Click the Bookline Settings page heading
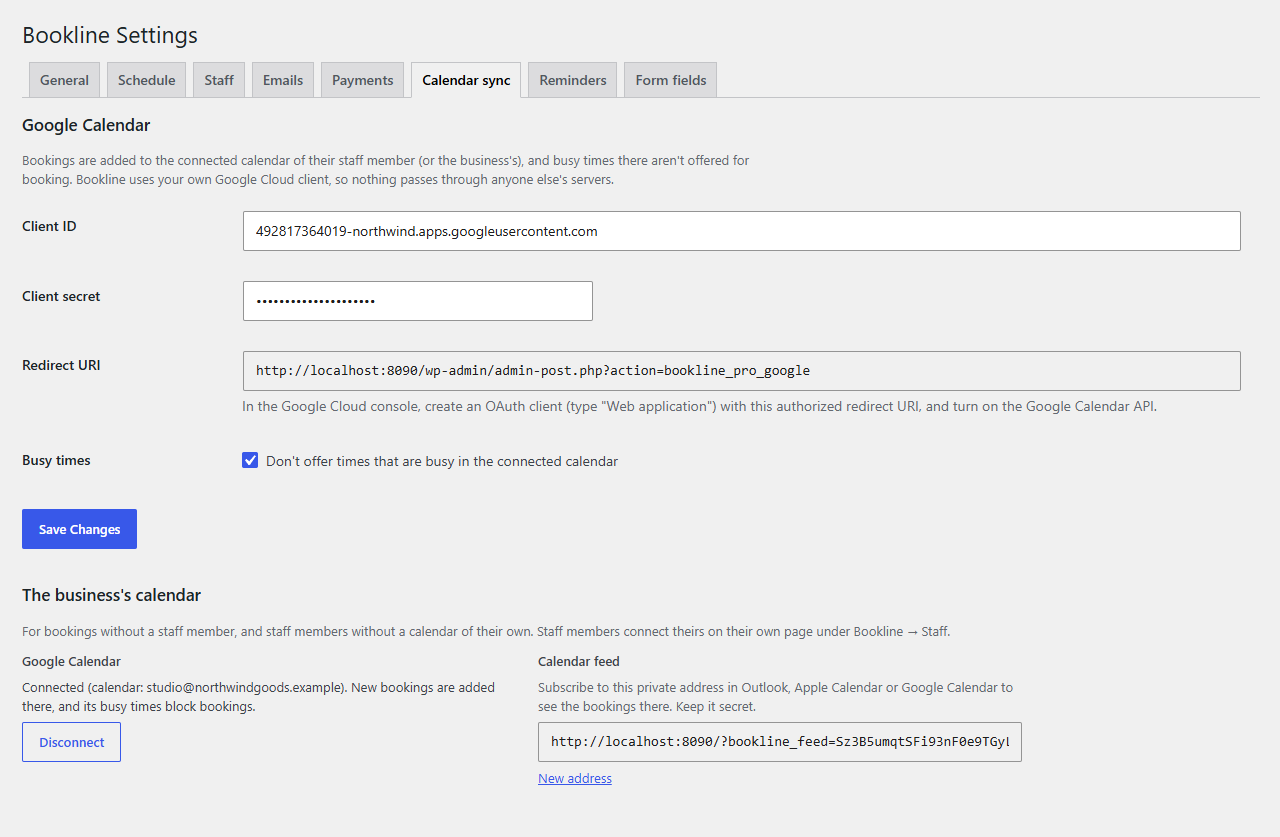 click(x=110, y=35)
